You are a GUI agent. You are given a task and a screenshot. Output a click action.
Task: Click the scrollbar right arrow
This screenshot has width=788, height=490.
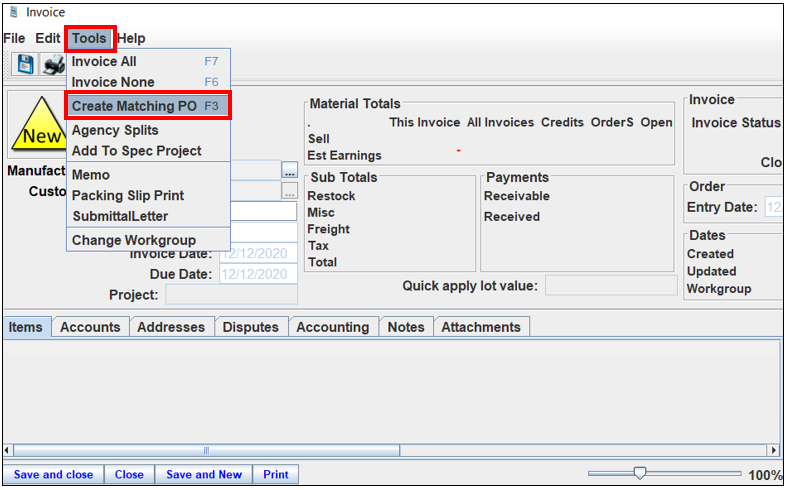click(774, 450)
